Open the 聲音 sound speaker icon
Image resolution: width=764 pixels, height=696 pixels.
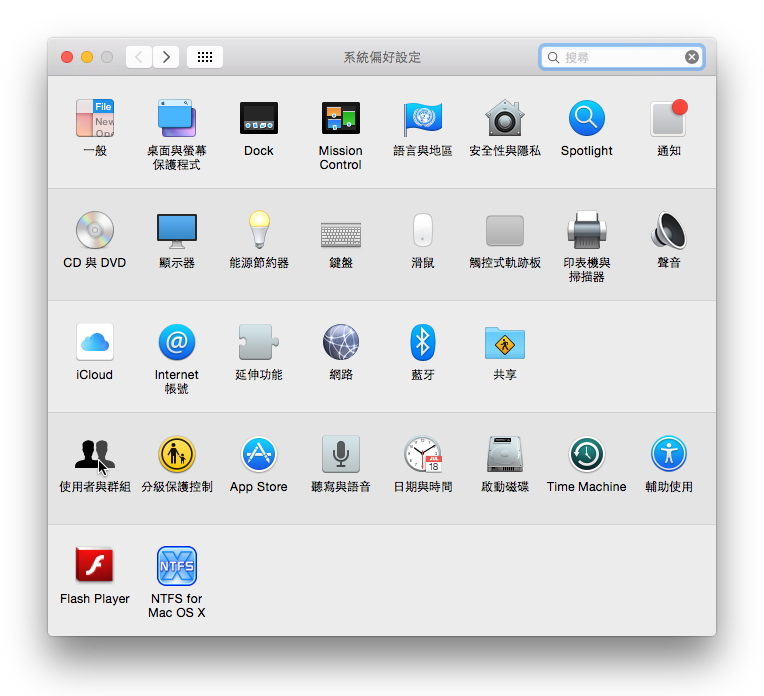668,231
